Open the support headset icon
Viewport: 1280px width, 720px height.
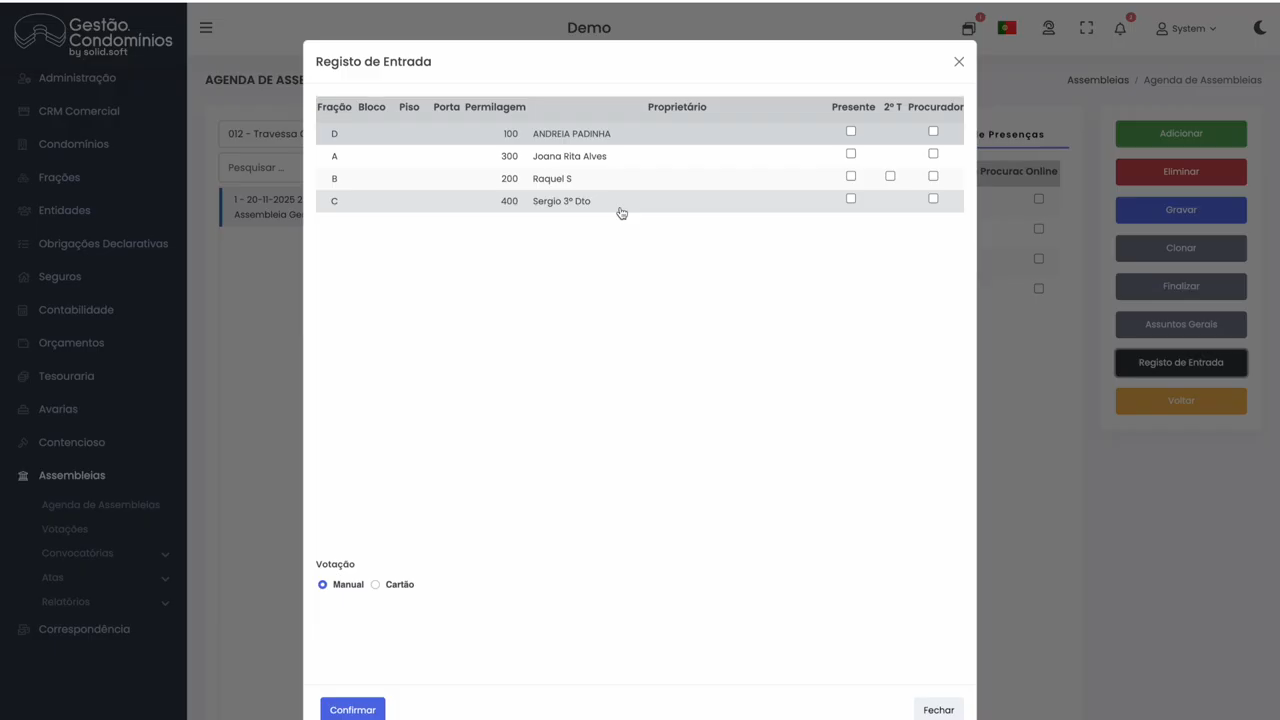[1048, 29]
